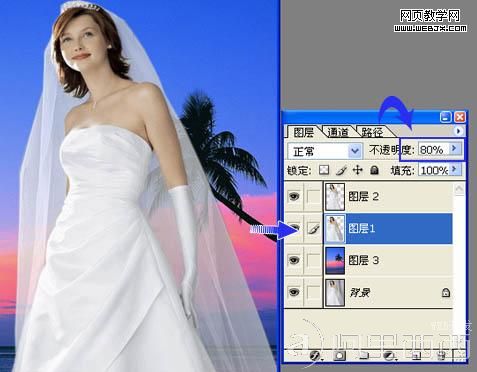
Task: Hide the 背景 layer via its eye
Action: [294, 292]
